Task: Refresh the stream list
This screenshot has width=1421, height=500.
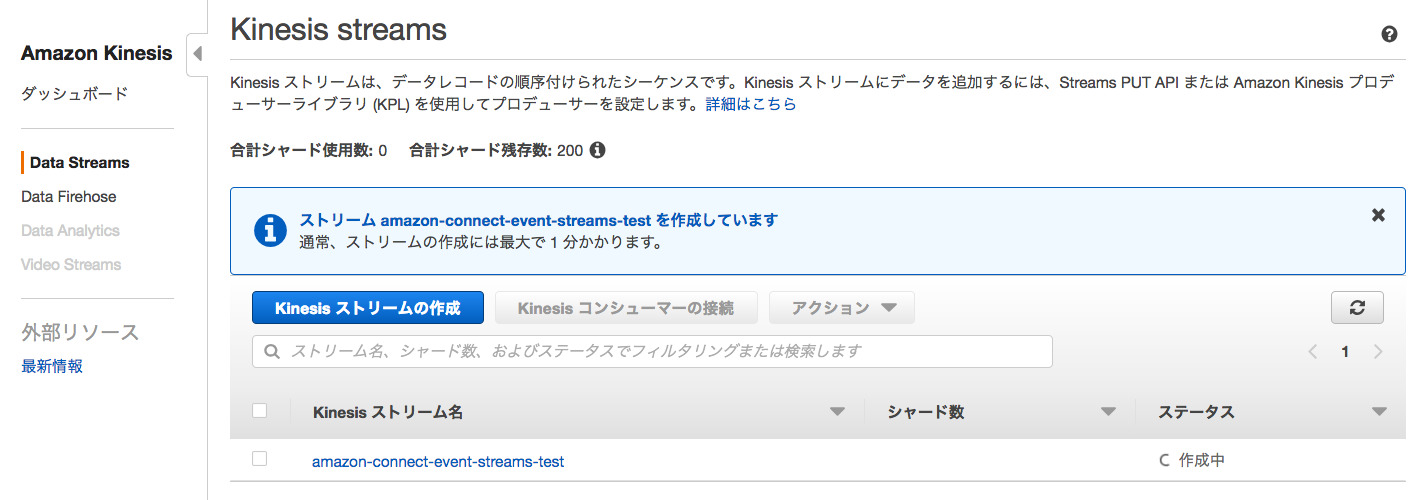Action: tap(1357, 308)
